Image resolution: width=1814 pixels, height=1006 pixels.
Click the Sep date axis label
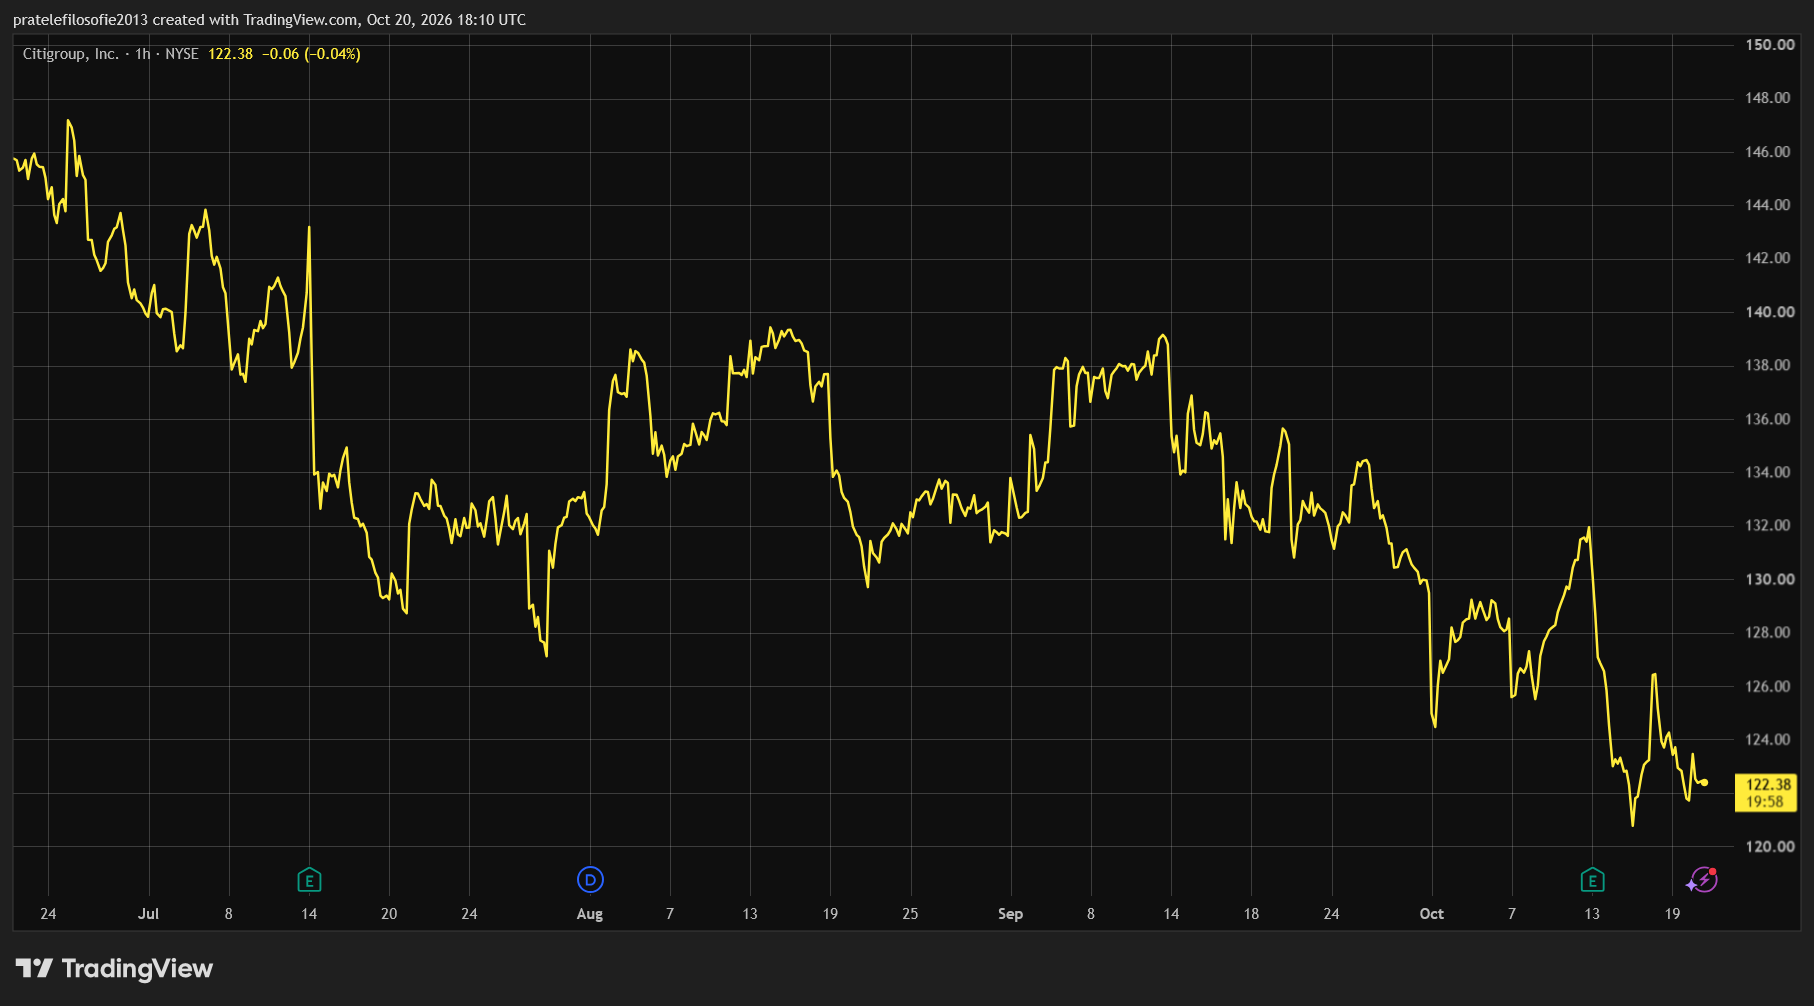1010,914
